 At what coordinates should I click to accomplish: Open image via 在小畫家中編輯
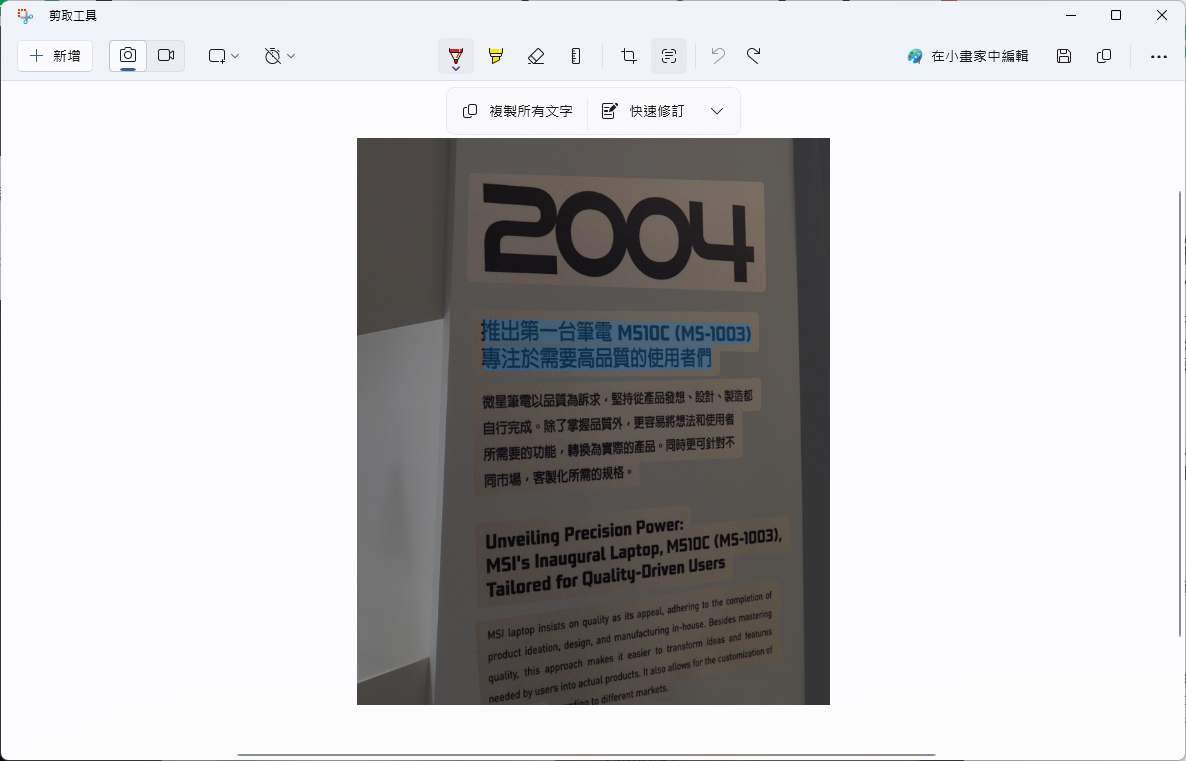click(x=968, y=56)
